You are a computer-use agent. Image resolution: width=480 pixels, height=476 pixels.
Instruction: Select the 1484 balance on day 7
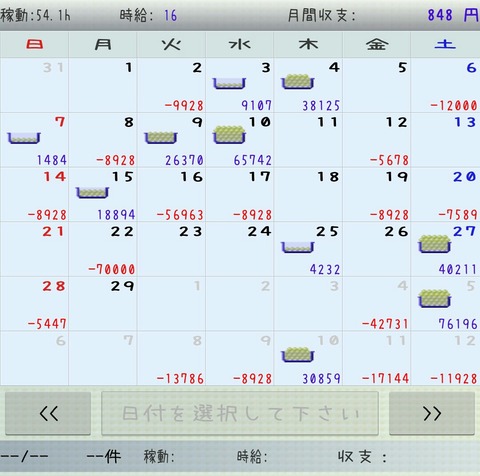pos(52,160)
